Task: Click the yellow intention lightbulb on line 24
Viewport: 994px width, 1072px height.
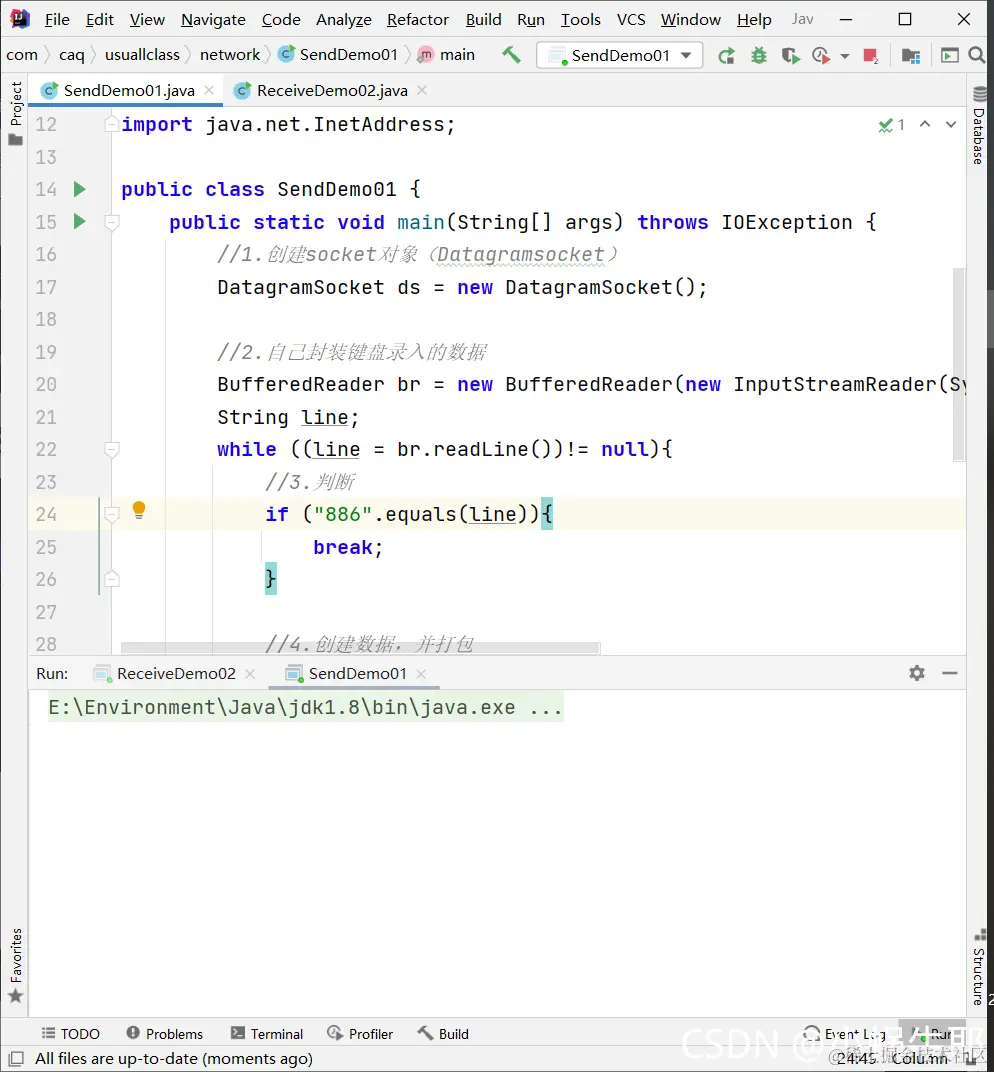Action: (139, 509)
